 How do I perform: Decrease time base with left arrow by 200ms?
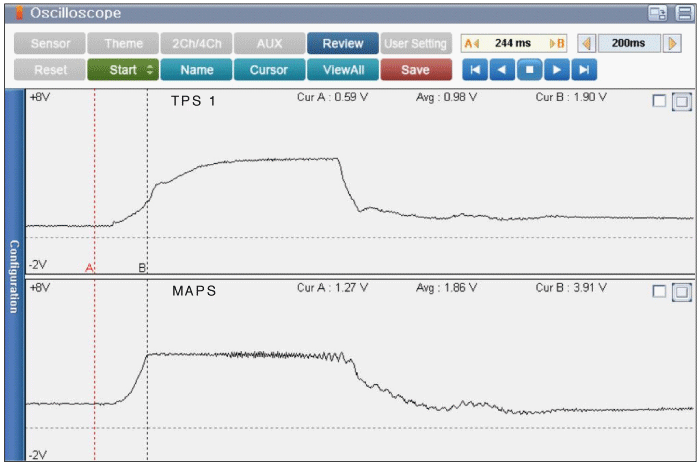click(586, 43)
